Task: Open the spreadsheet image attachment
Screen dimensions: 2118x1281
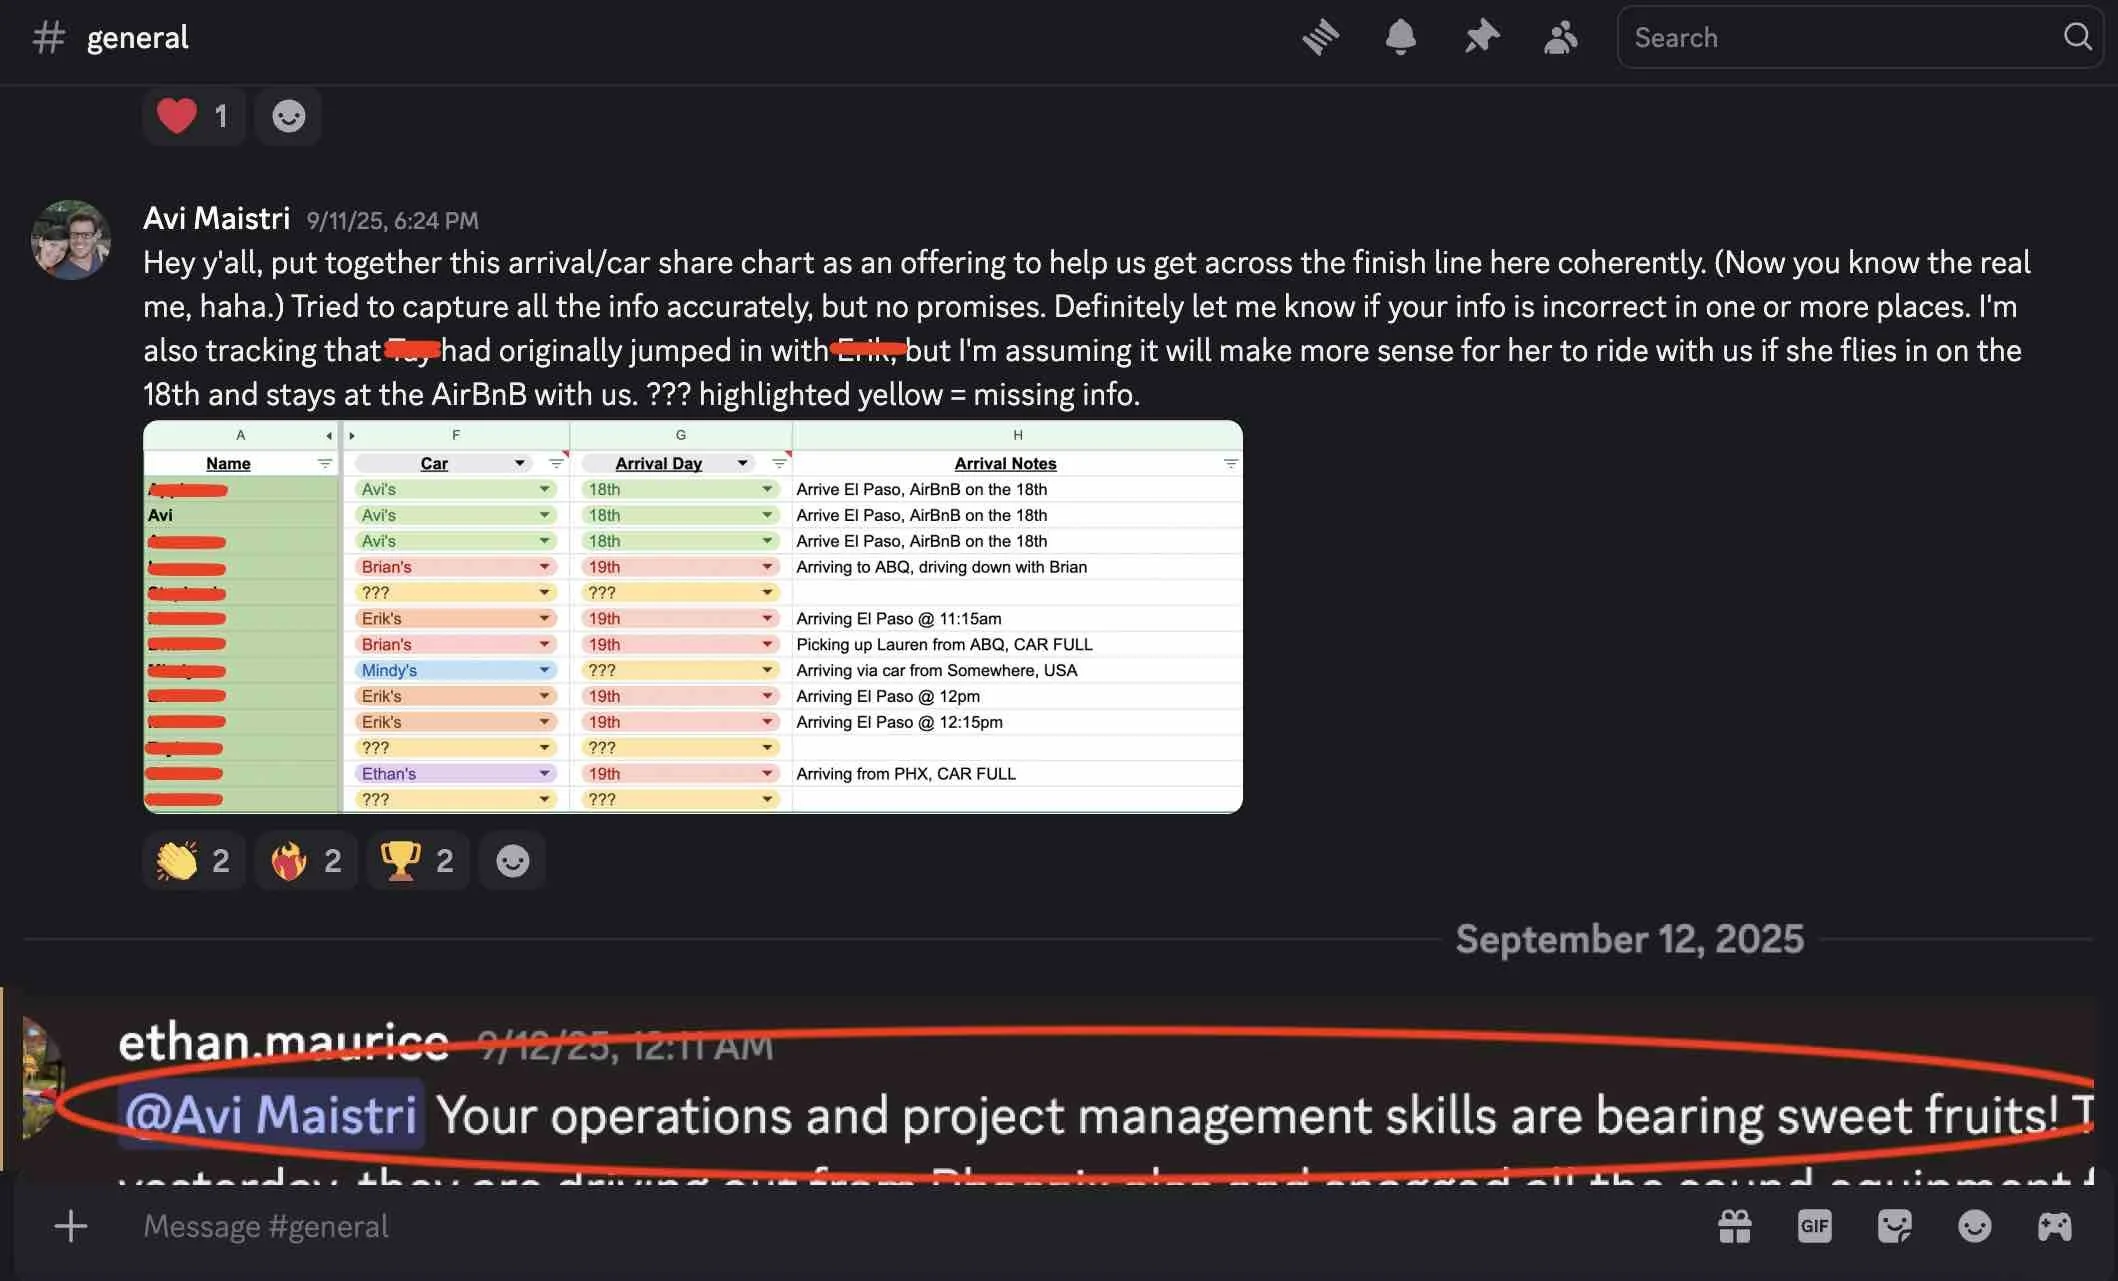Action: [692, 617]
